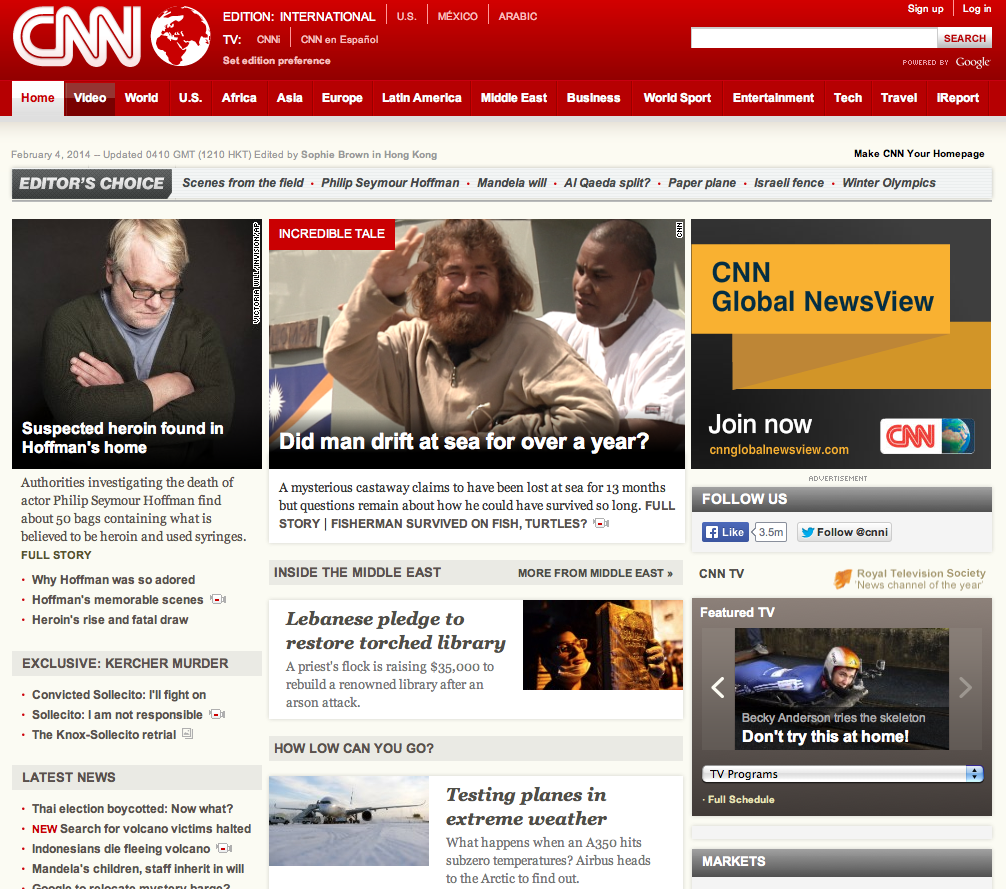Open the Travel section
Viewport: 1006px width, 889px height.
tap(898, 98)
